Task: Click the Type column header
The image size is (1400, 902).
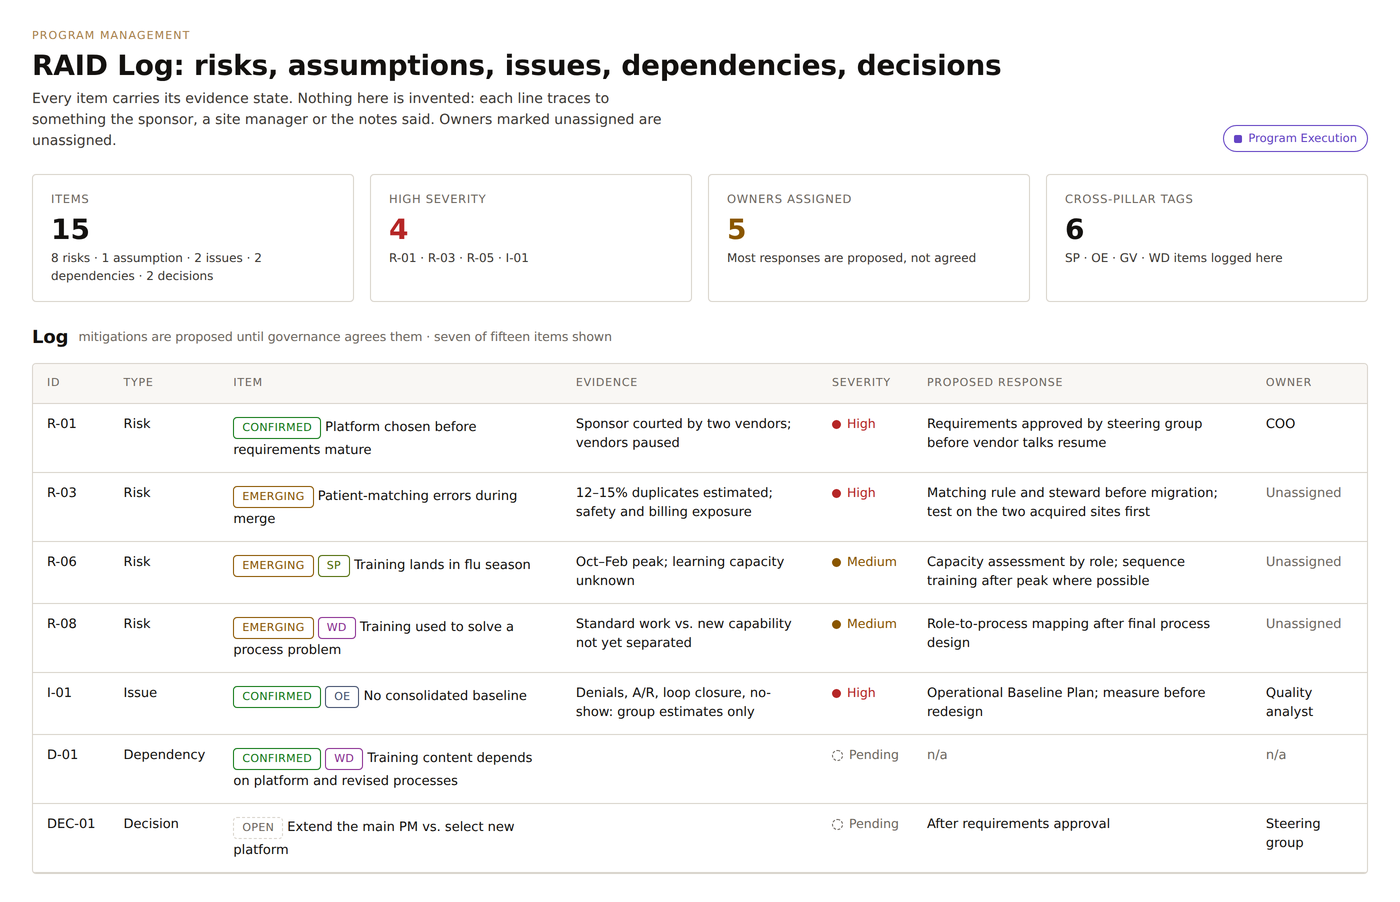Action: (138, 383)
